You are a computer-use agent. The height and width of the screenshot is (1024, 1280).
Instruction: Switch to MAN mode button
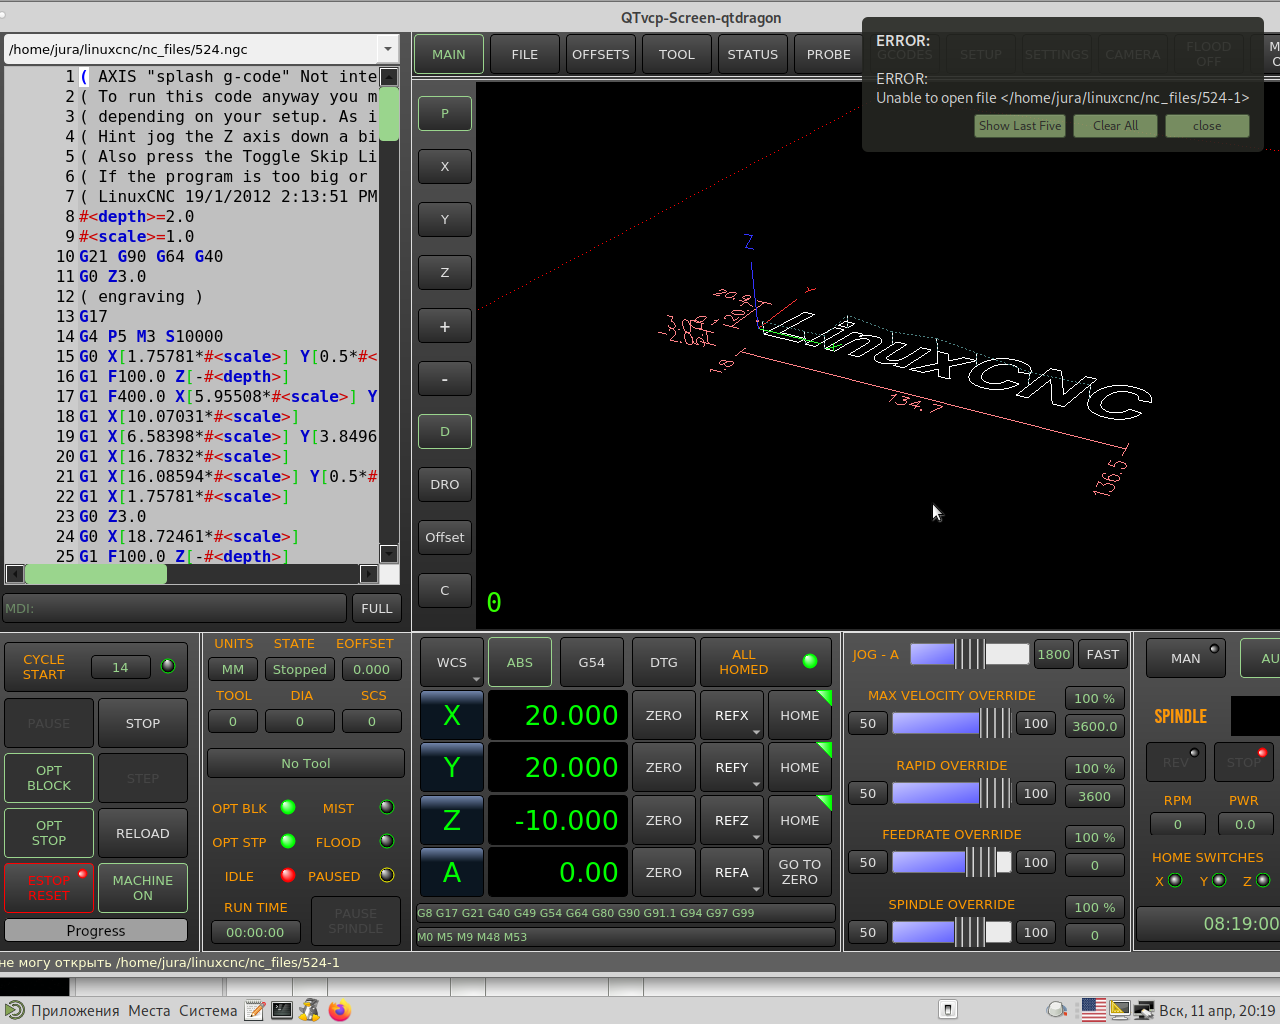coord(1186,658)
